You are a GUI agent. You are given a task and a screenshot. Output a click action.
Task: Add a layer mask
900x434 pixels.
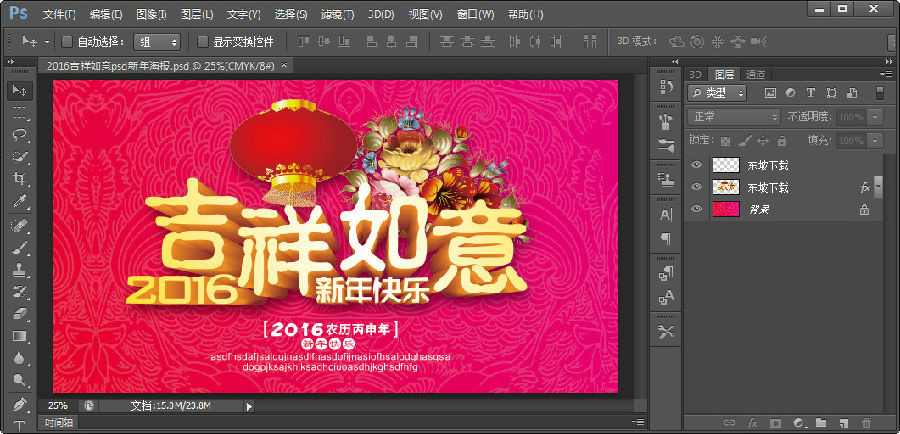(775, 423)
